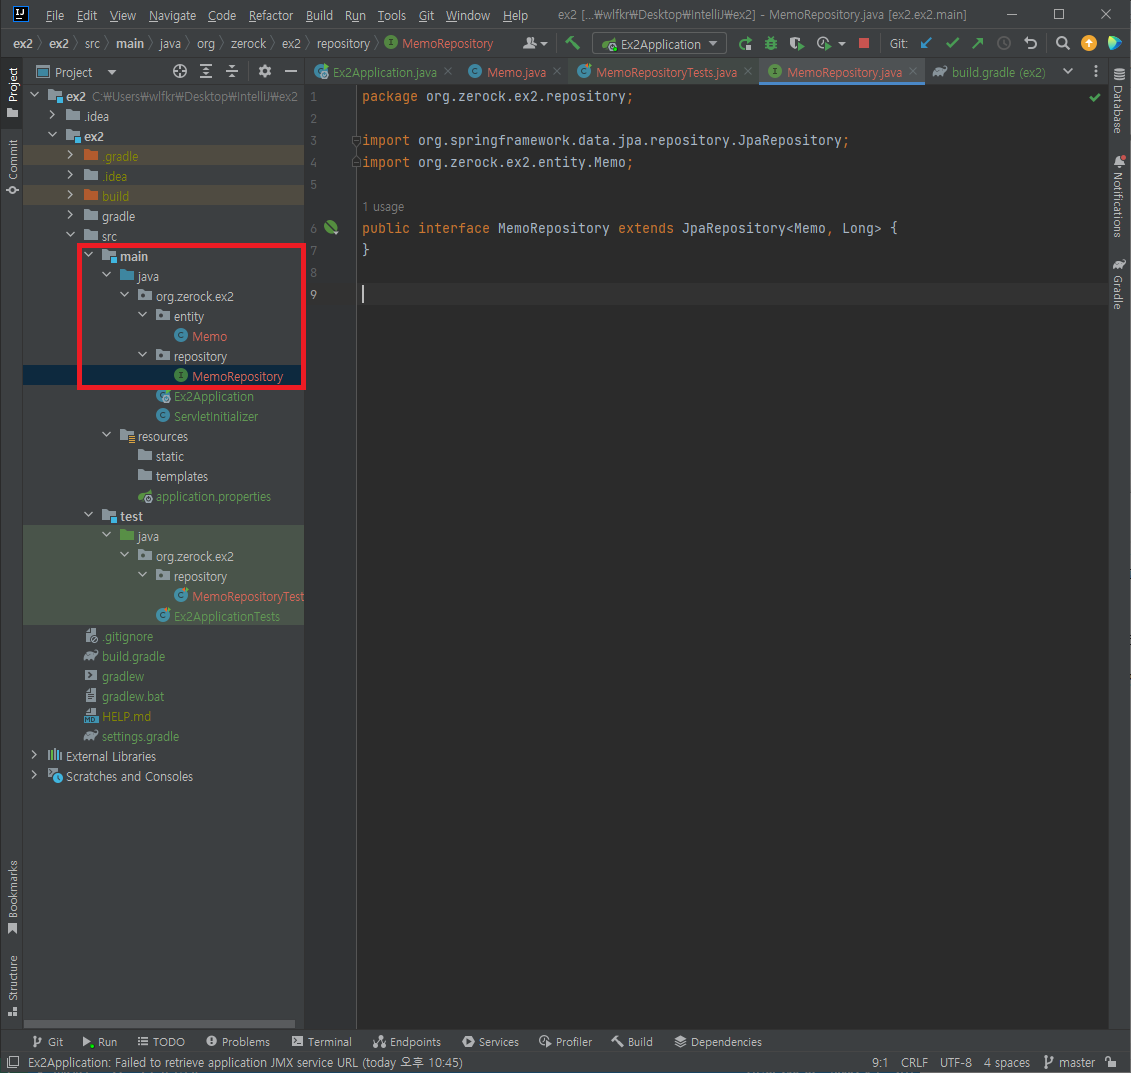Open the Navigate menu
Viewport: 1131px width, 1073px height.
172,15
